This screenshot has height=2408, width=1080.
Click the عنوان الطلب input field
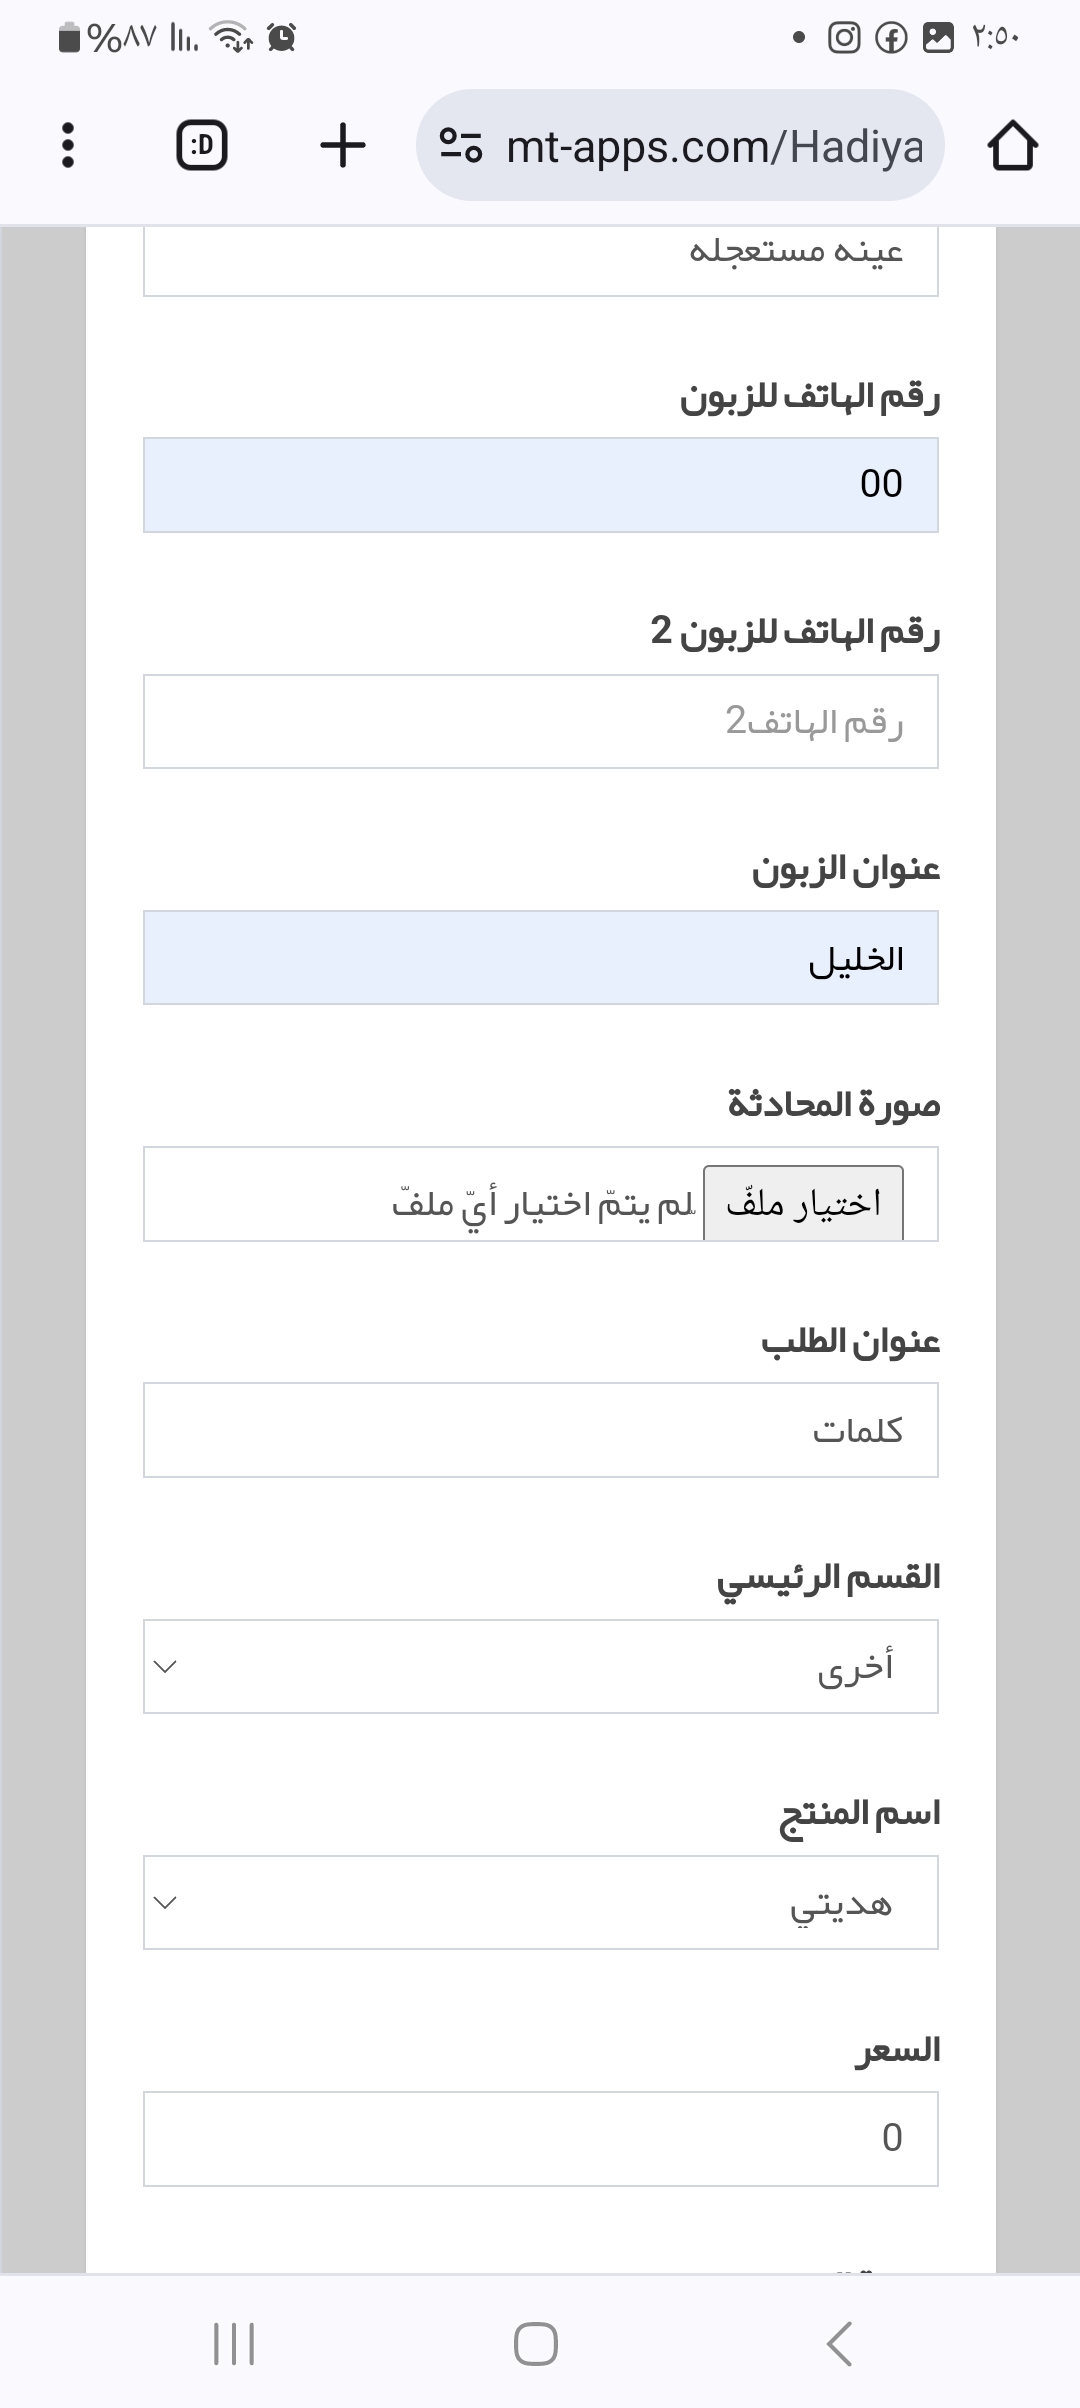point(540,1430)
